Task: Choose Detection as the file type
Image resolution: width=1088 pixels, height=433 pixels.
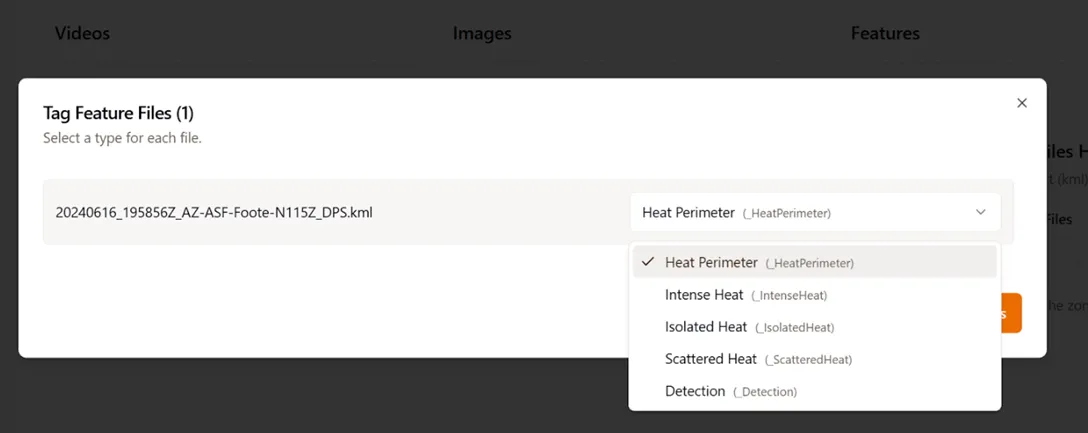Action: [695, 391]
